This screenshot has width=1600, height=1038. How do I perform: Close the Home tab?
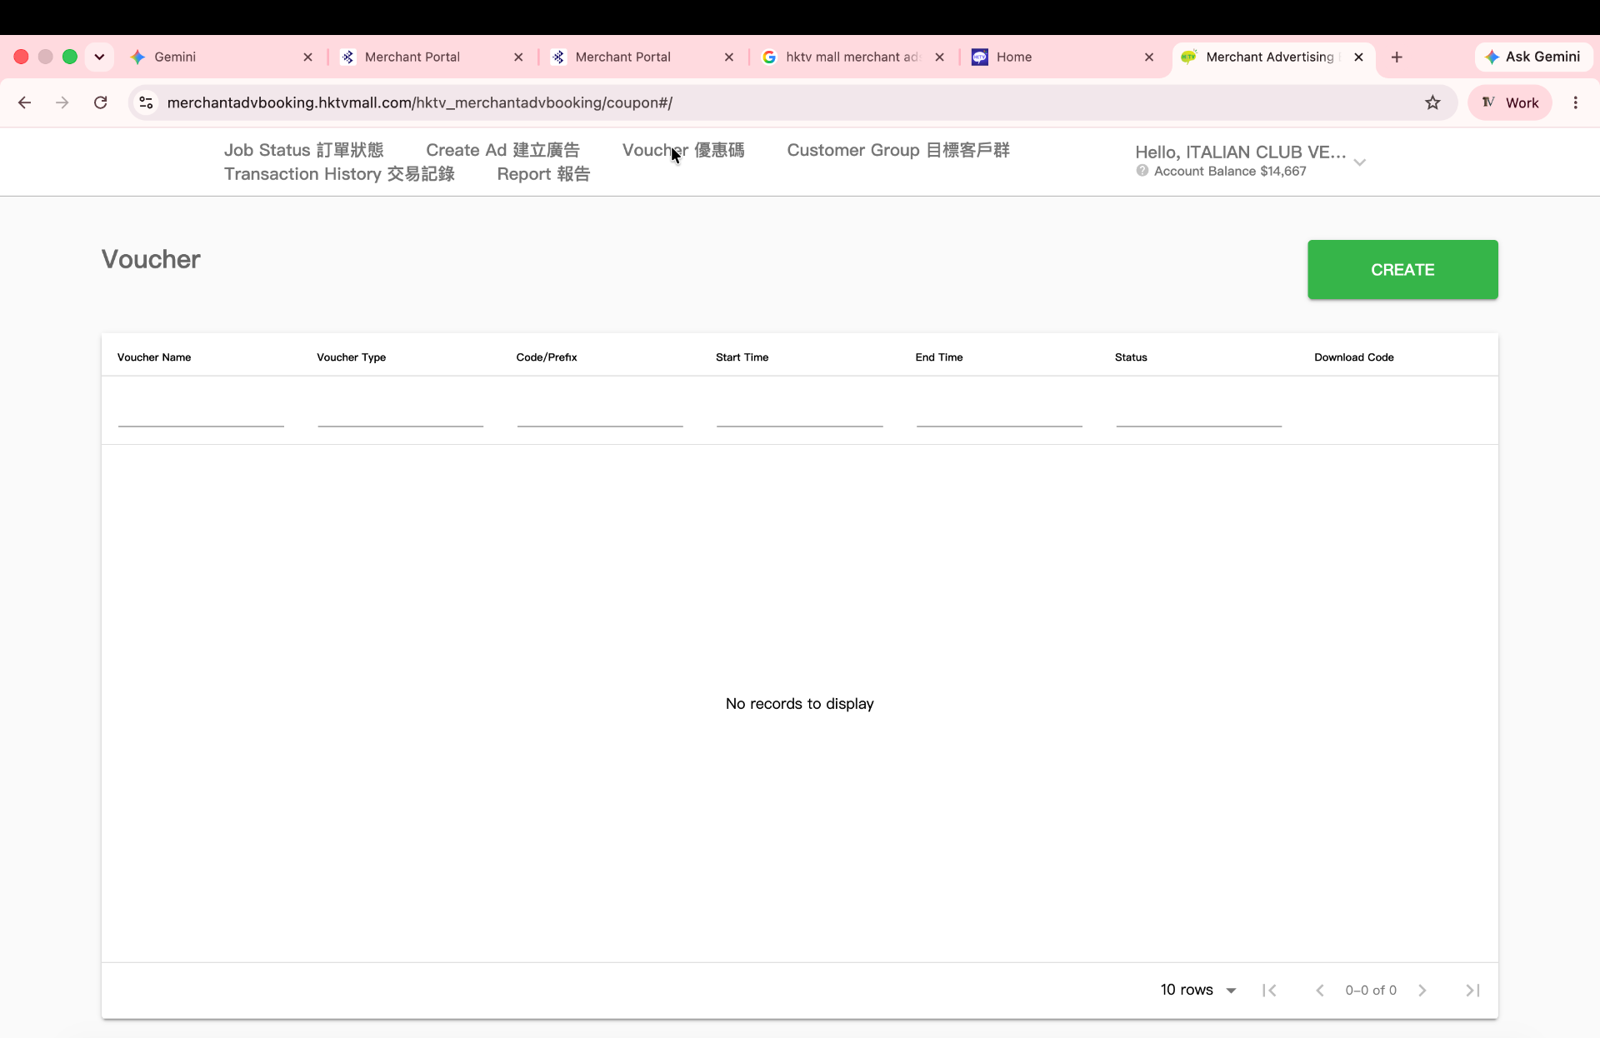1149,57
